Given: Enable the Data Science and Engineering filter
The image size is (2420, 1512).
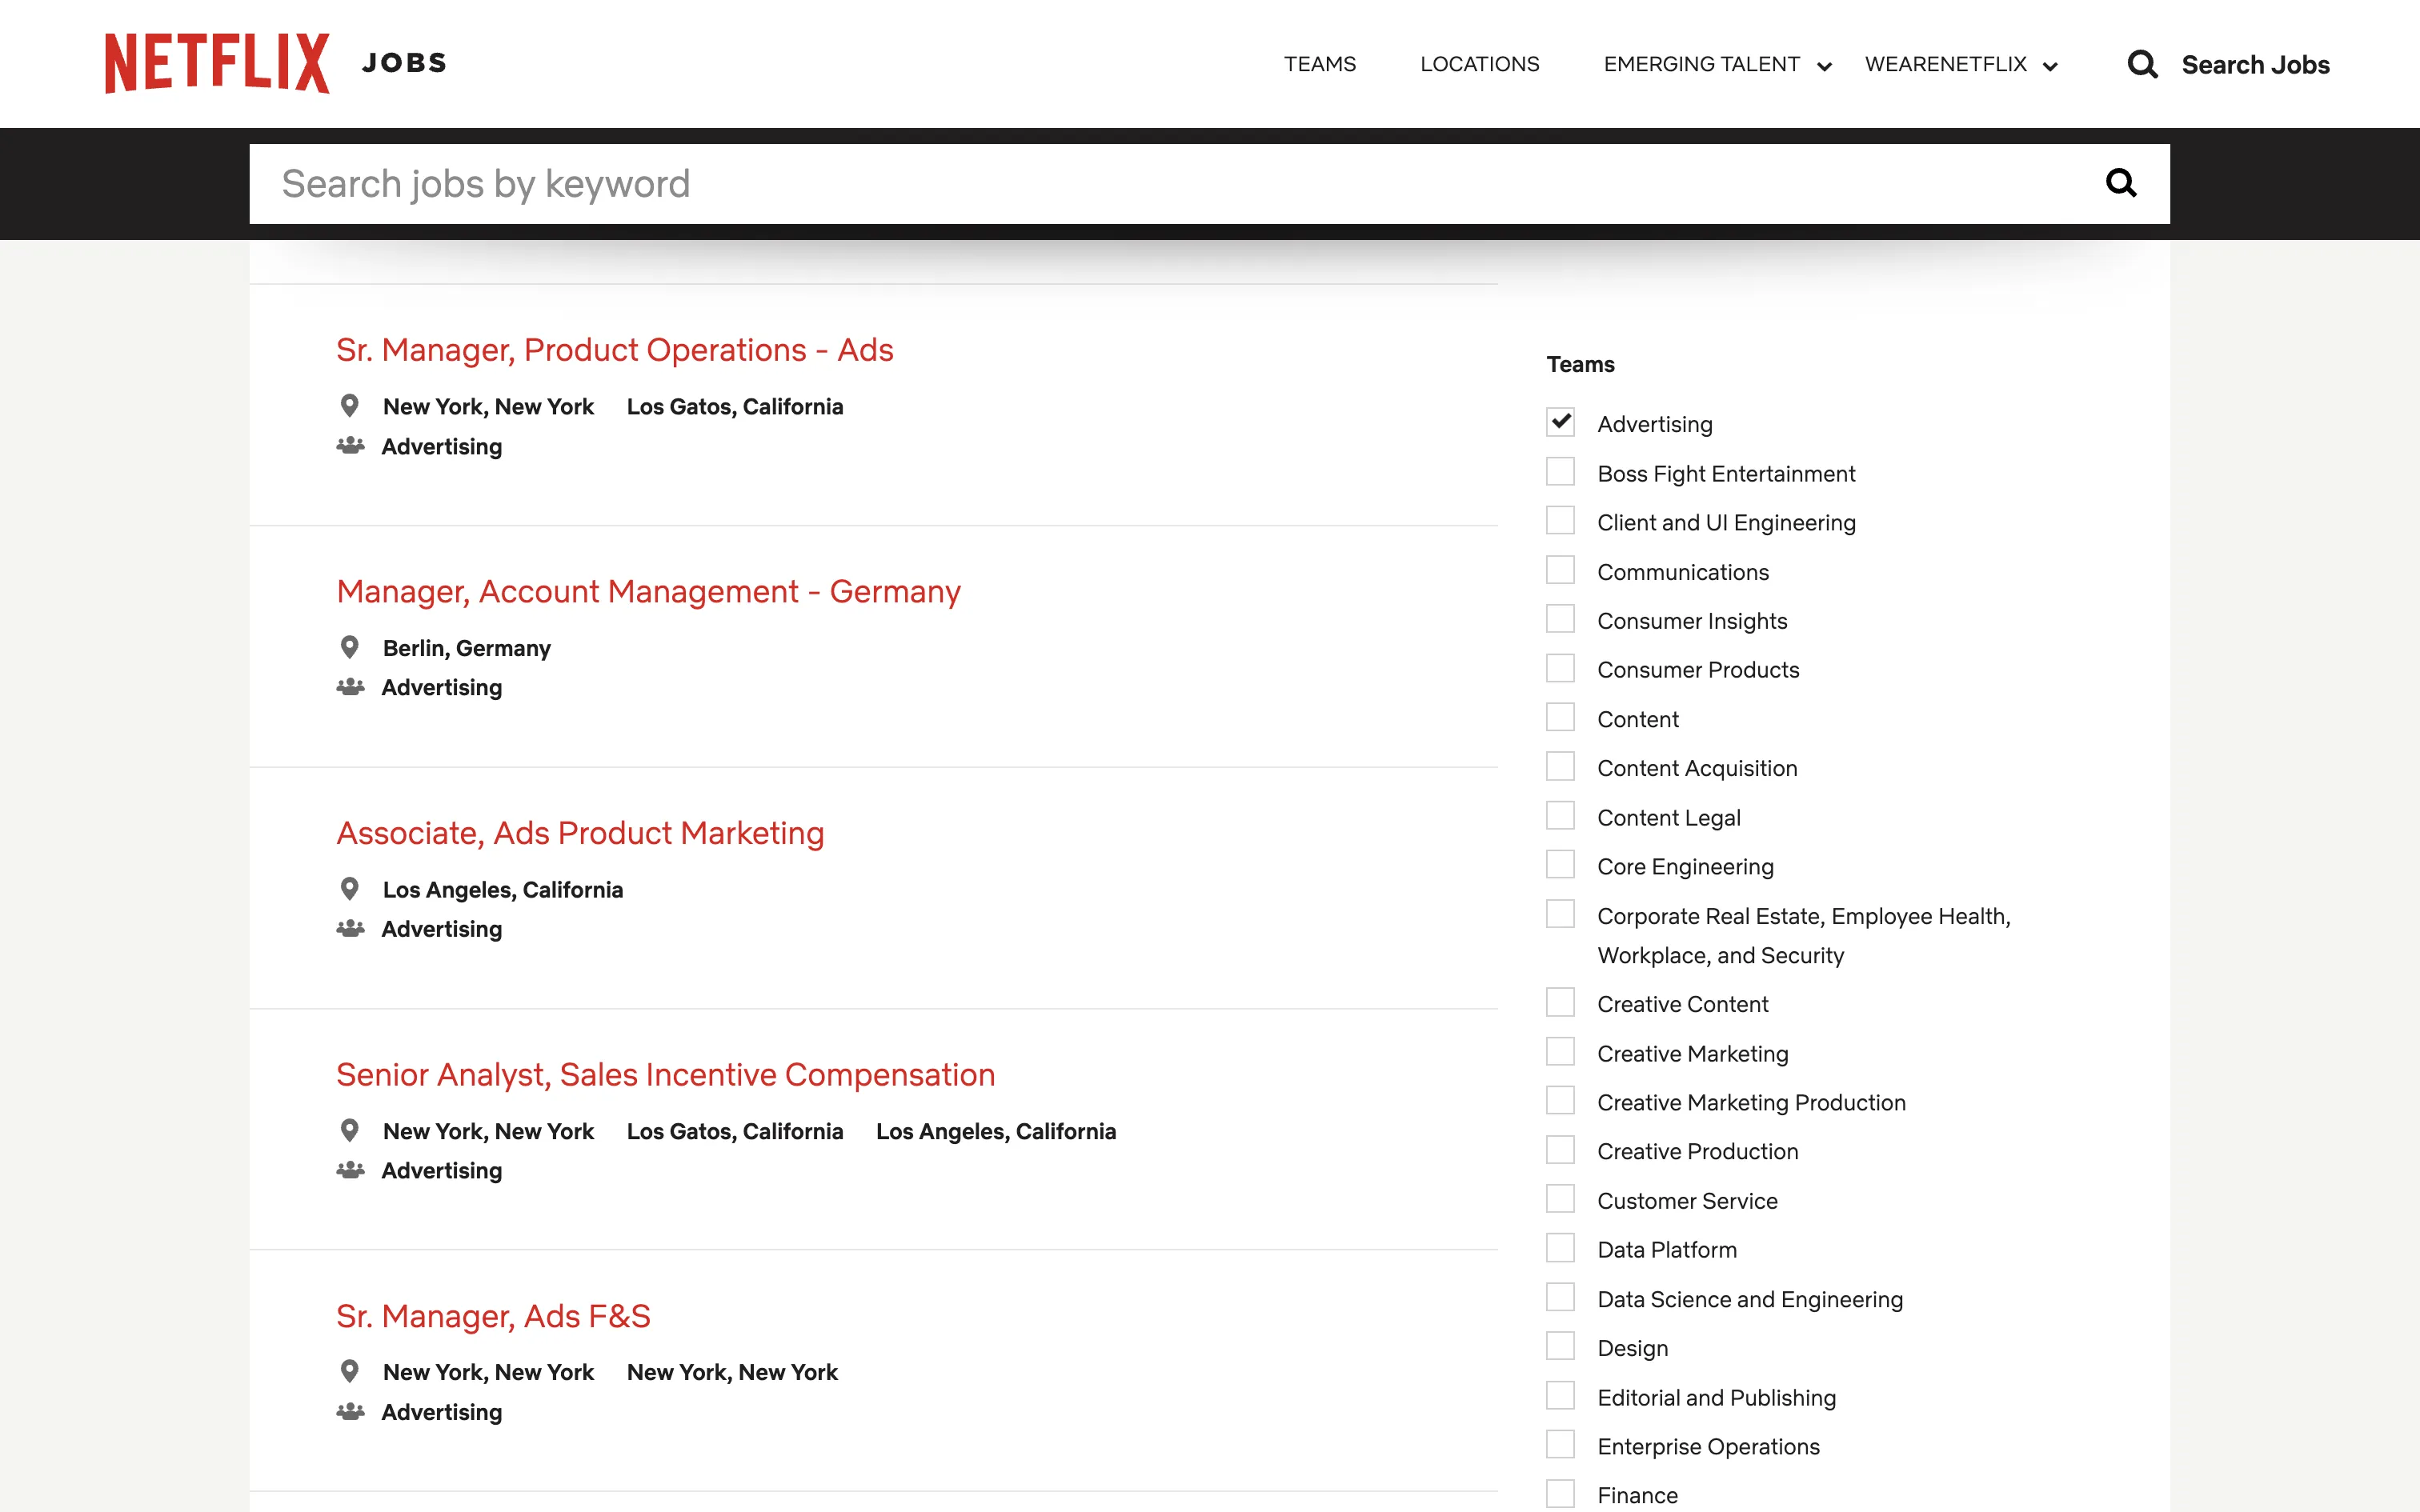Looking at the screenshot, I should 1560,1298.
